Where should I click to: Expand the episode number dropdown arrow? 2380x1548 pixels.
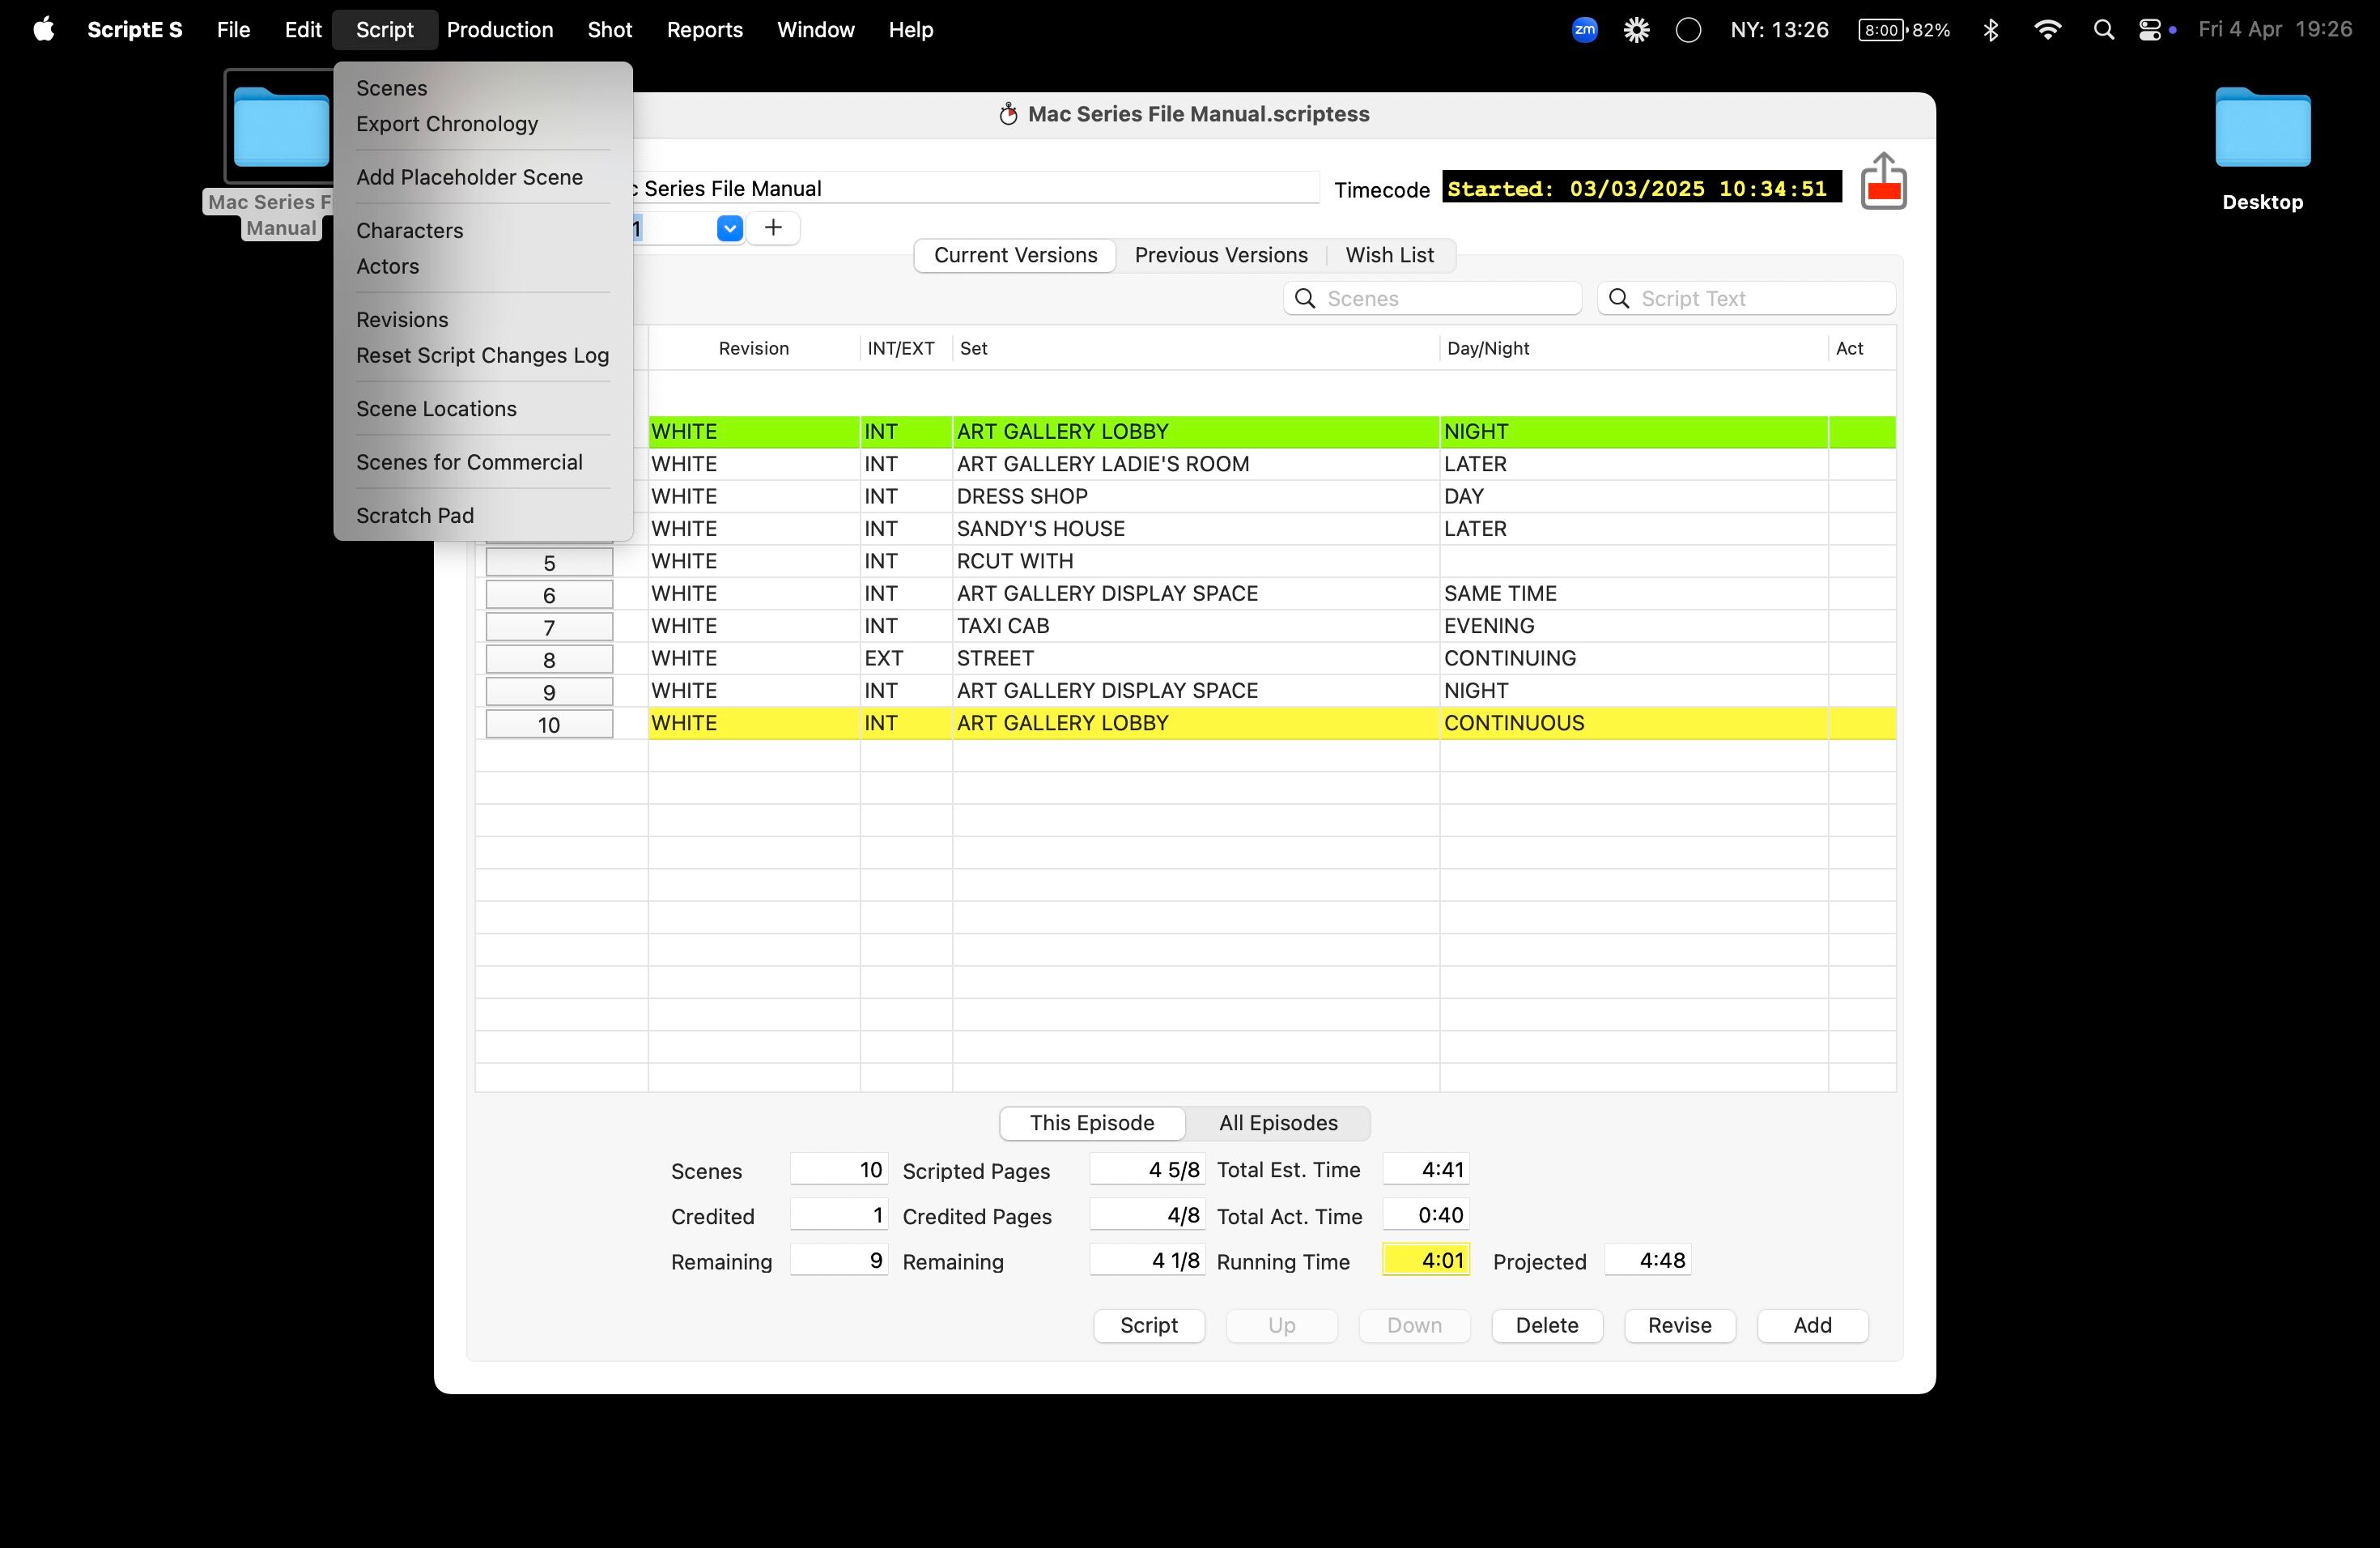(730, 228)
